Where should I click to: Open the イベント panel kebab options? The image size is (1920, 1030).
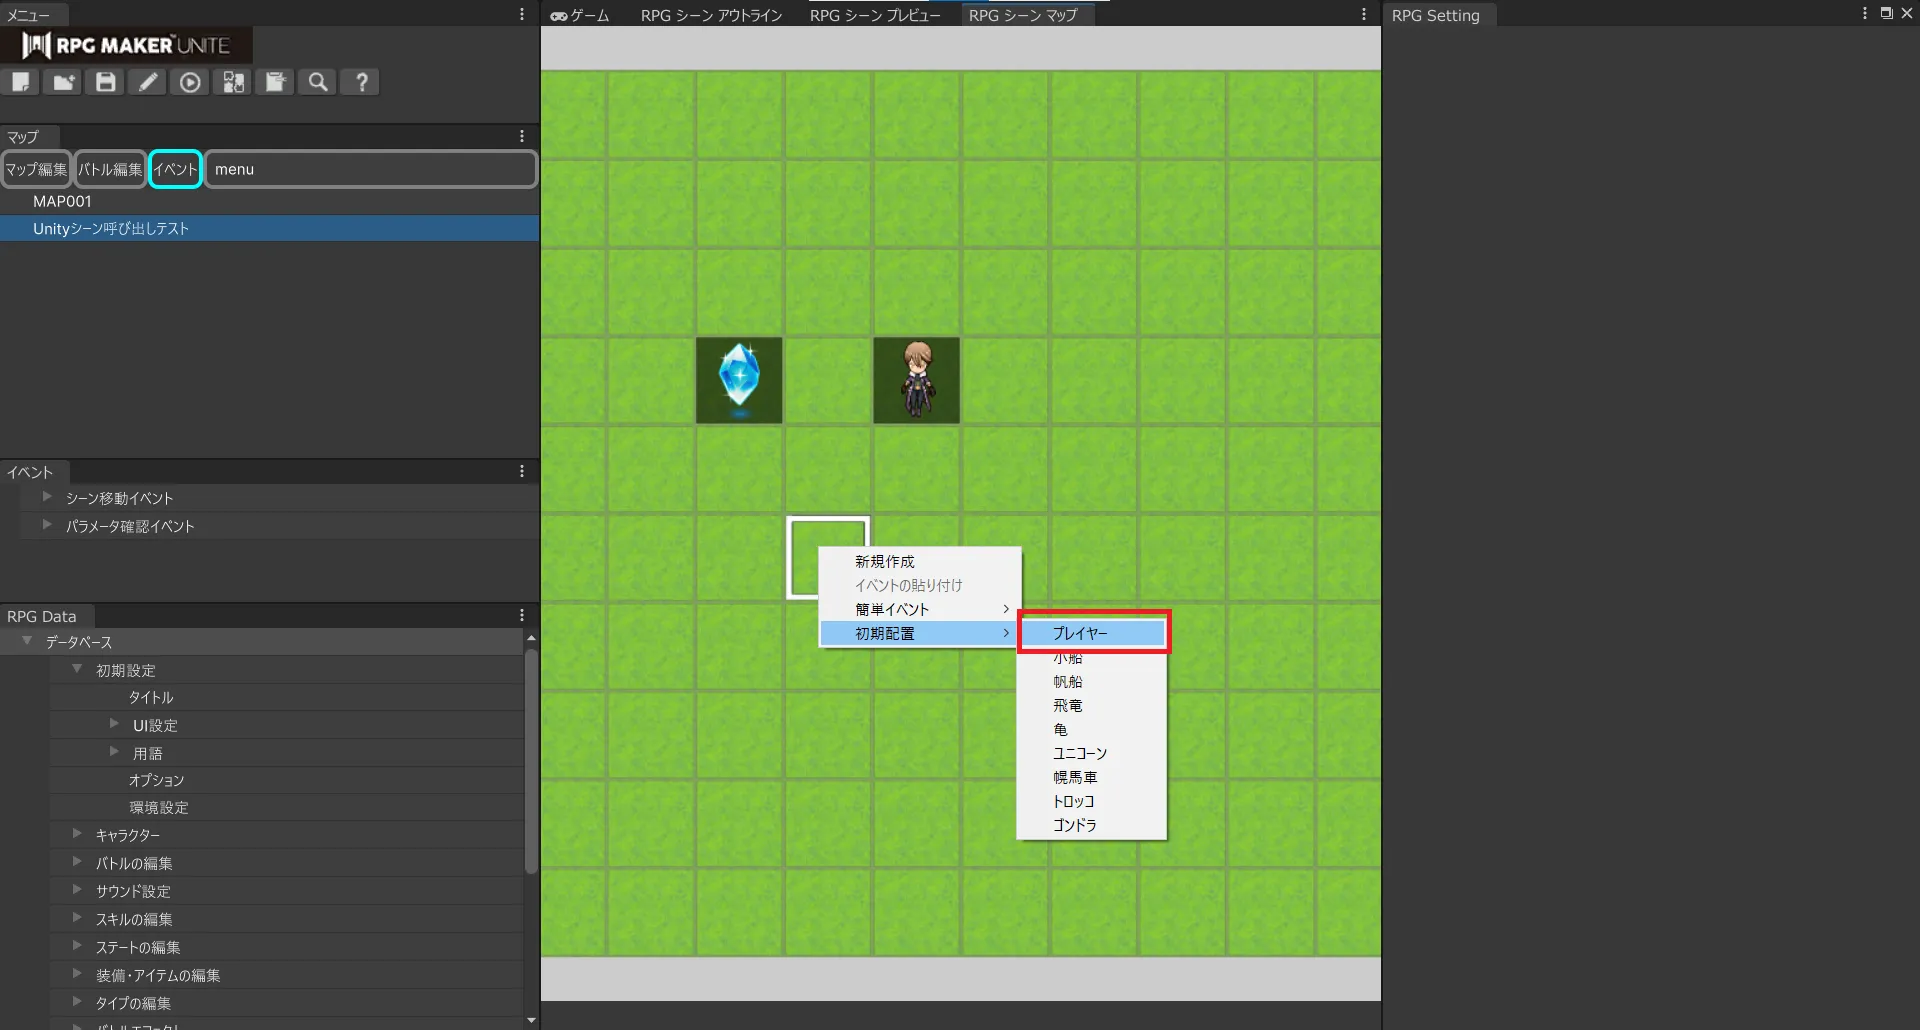coord(522,471)
